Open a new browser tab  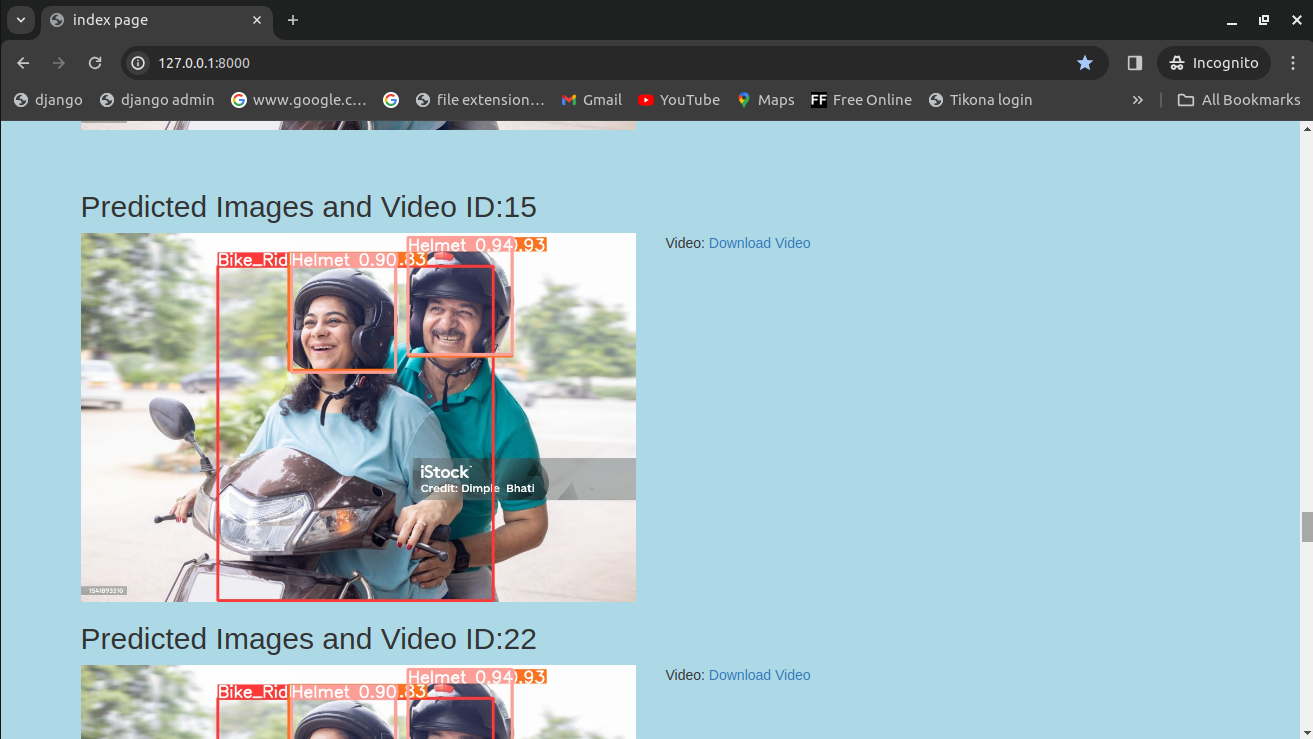[292, 20]
